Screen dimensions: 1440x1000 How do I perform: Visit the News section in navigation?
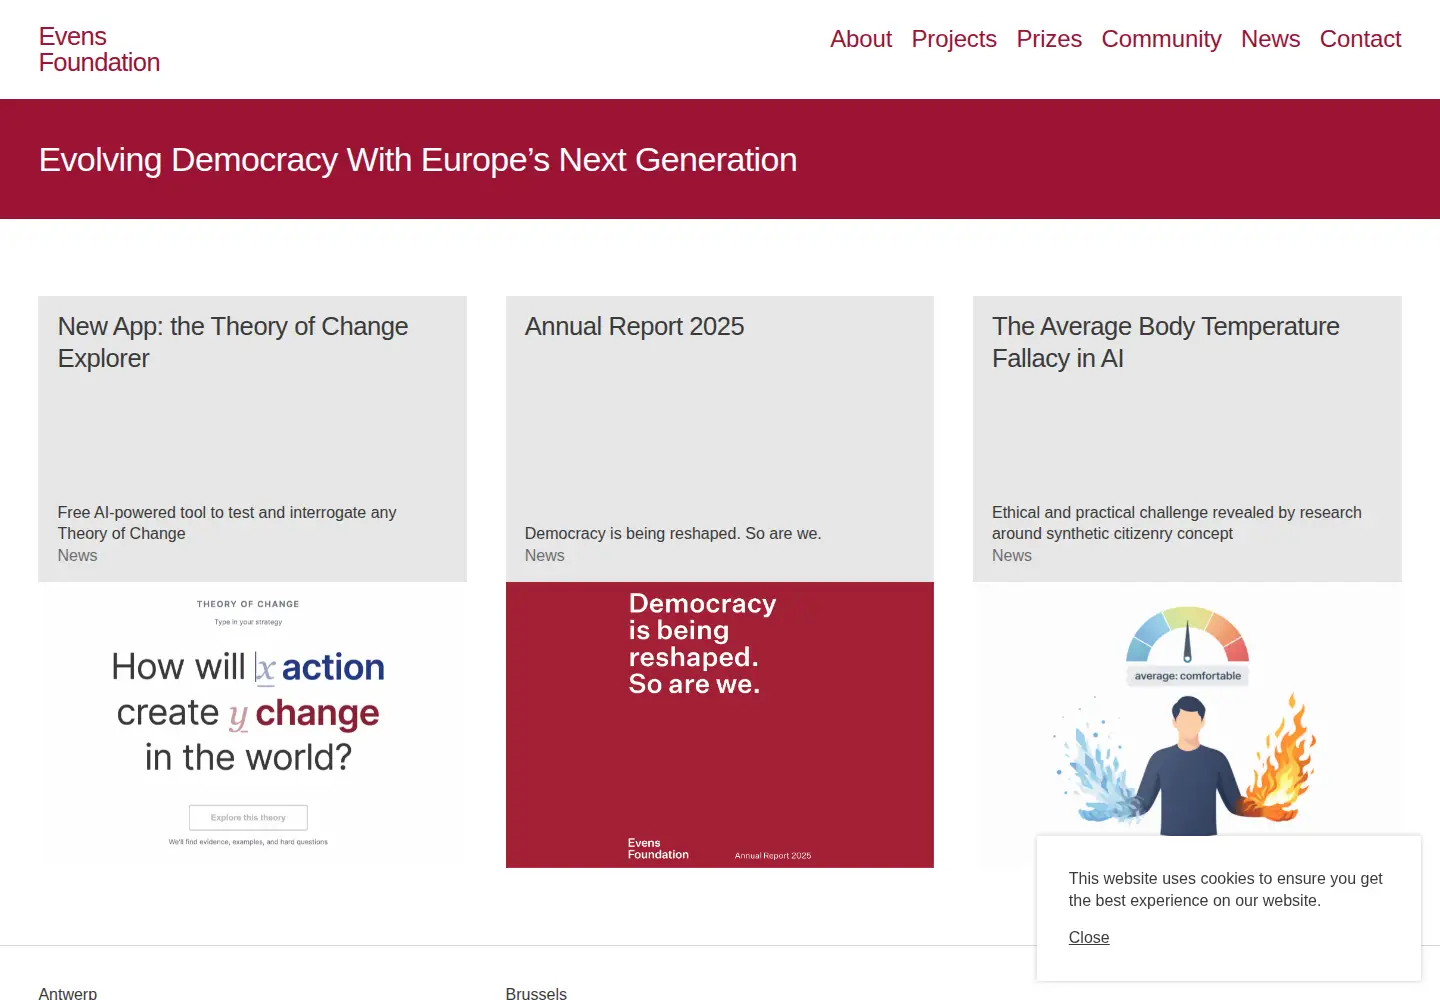pyautogui.click(x=1270, y=39)
